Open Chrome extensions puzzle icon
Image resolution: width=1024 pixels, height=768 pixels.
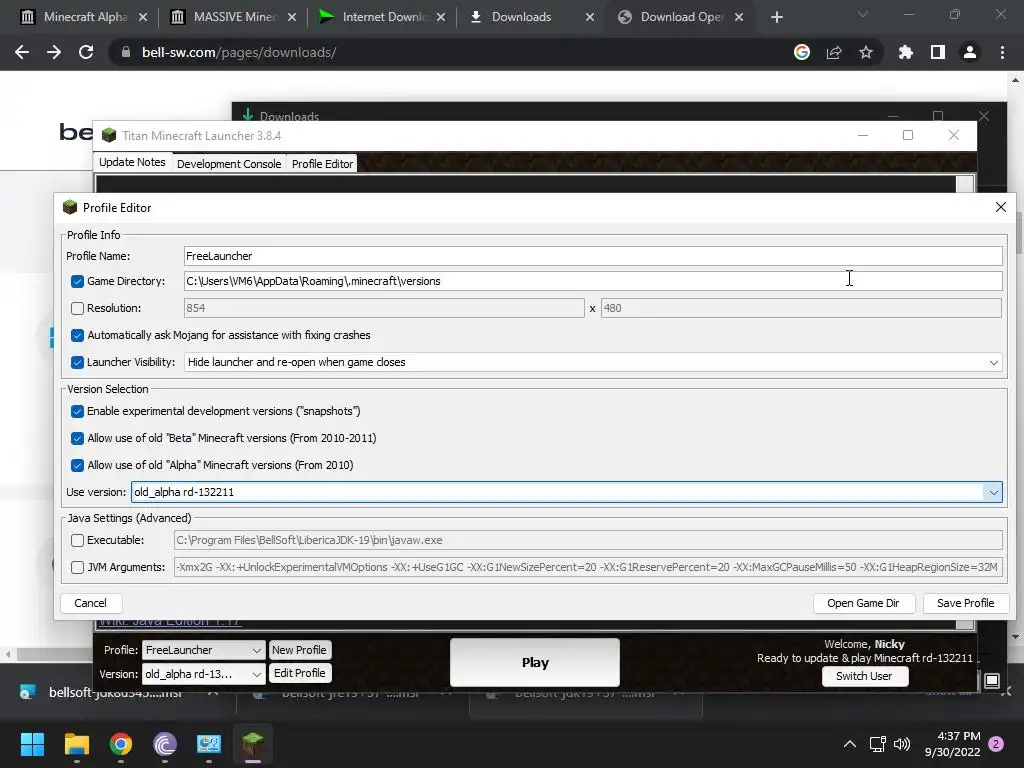point(906,52)
